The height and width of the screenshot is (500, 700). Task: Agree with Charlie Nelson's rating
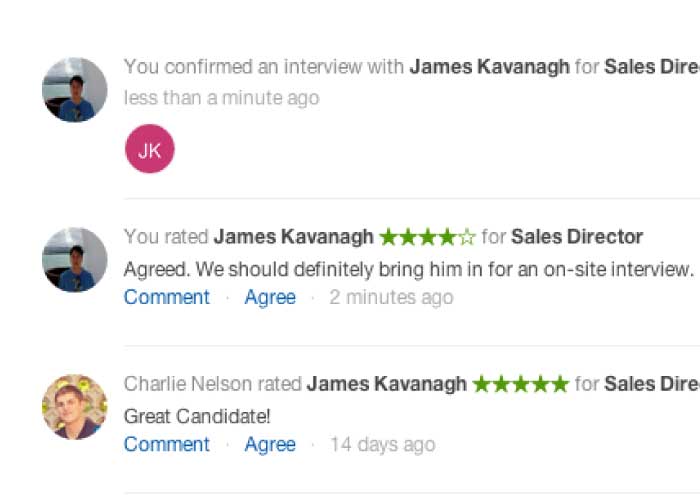(x=270, y=444)
